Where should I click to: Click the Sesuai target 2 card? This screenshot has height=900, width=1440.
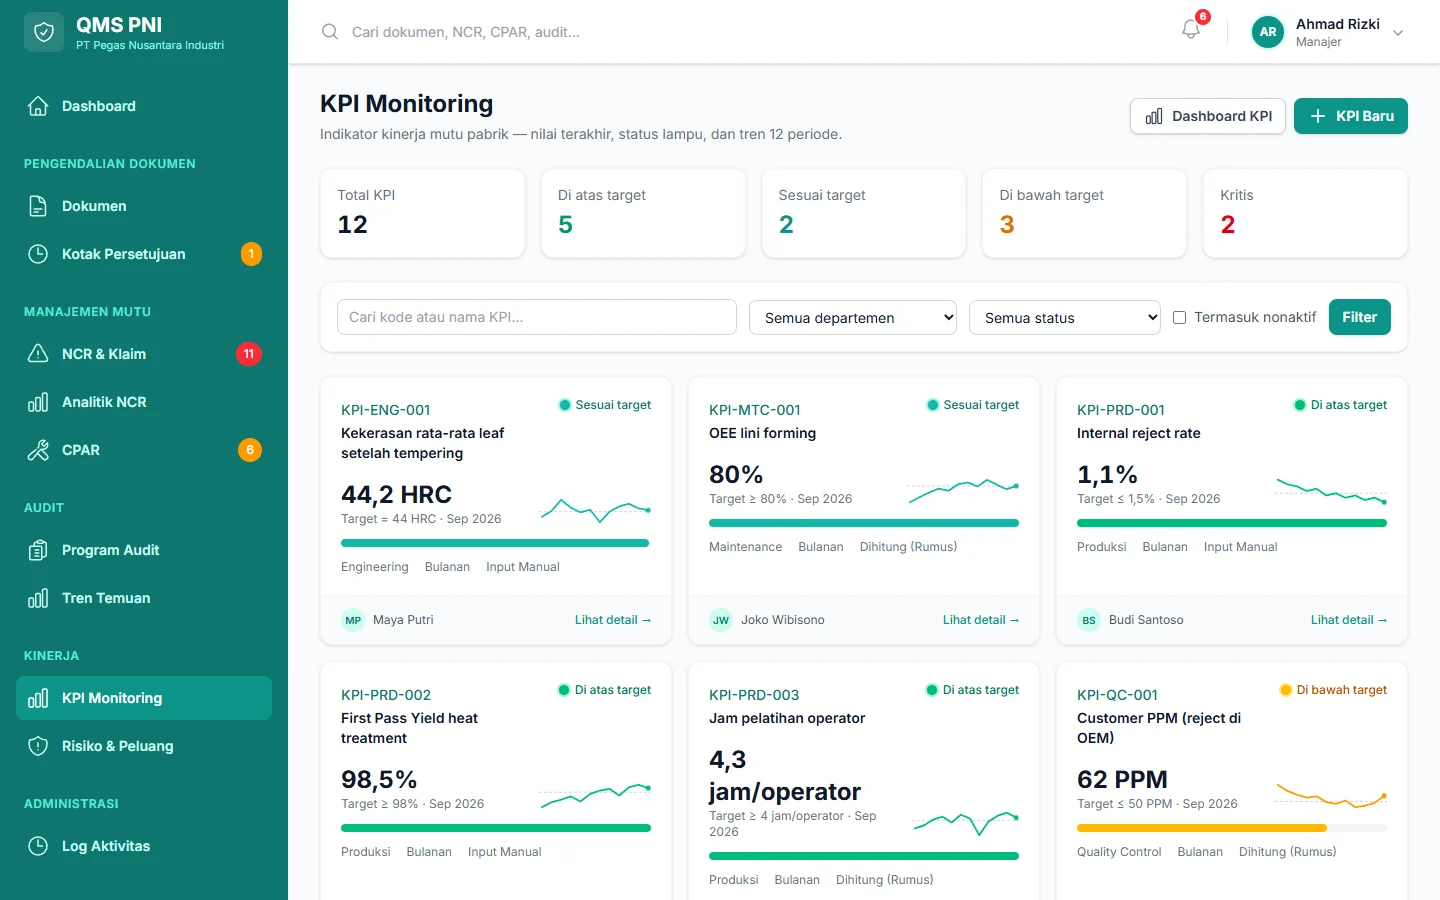(864, 213)
